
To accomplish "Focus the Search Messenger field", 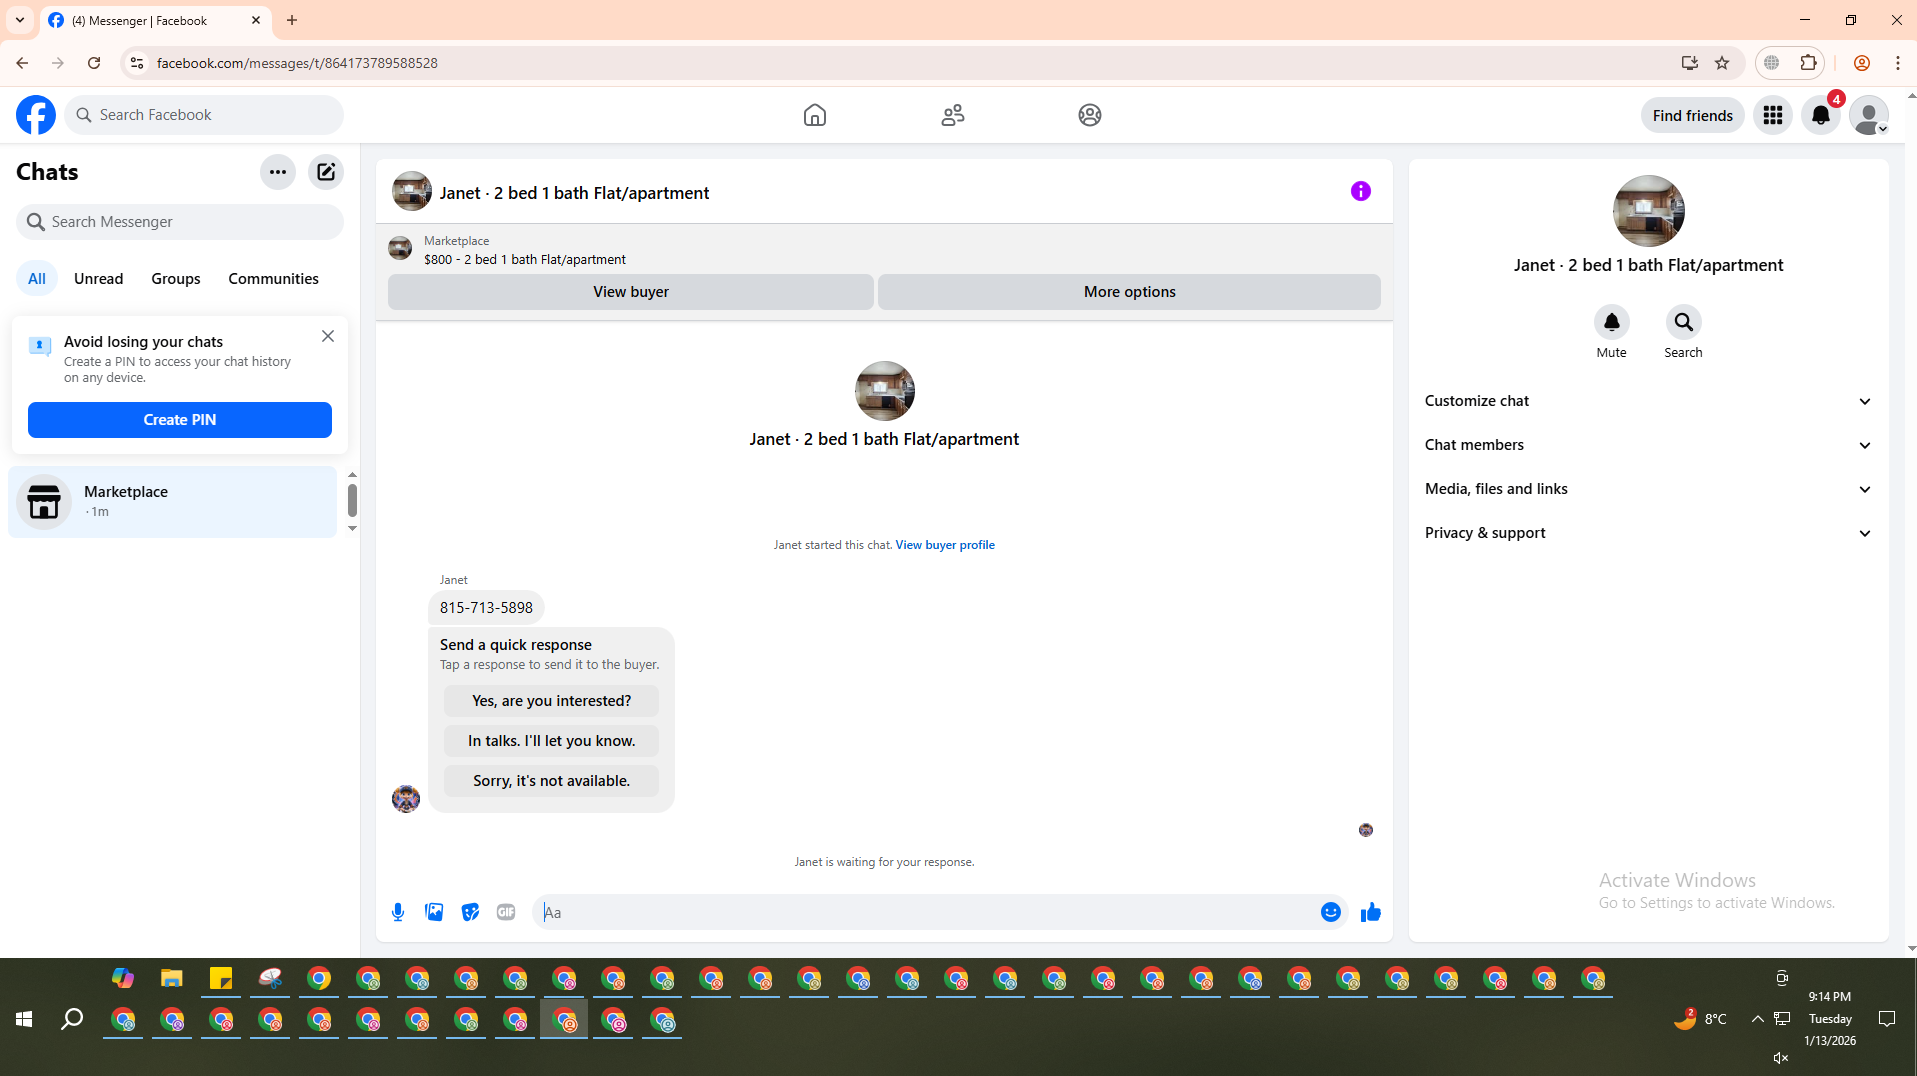I will pyautogui.click(x=180, y=222).
